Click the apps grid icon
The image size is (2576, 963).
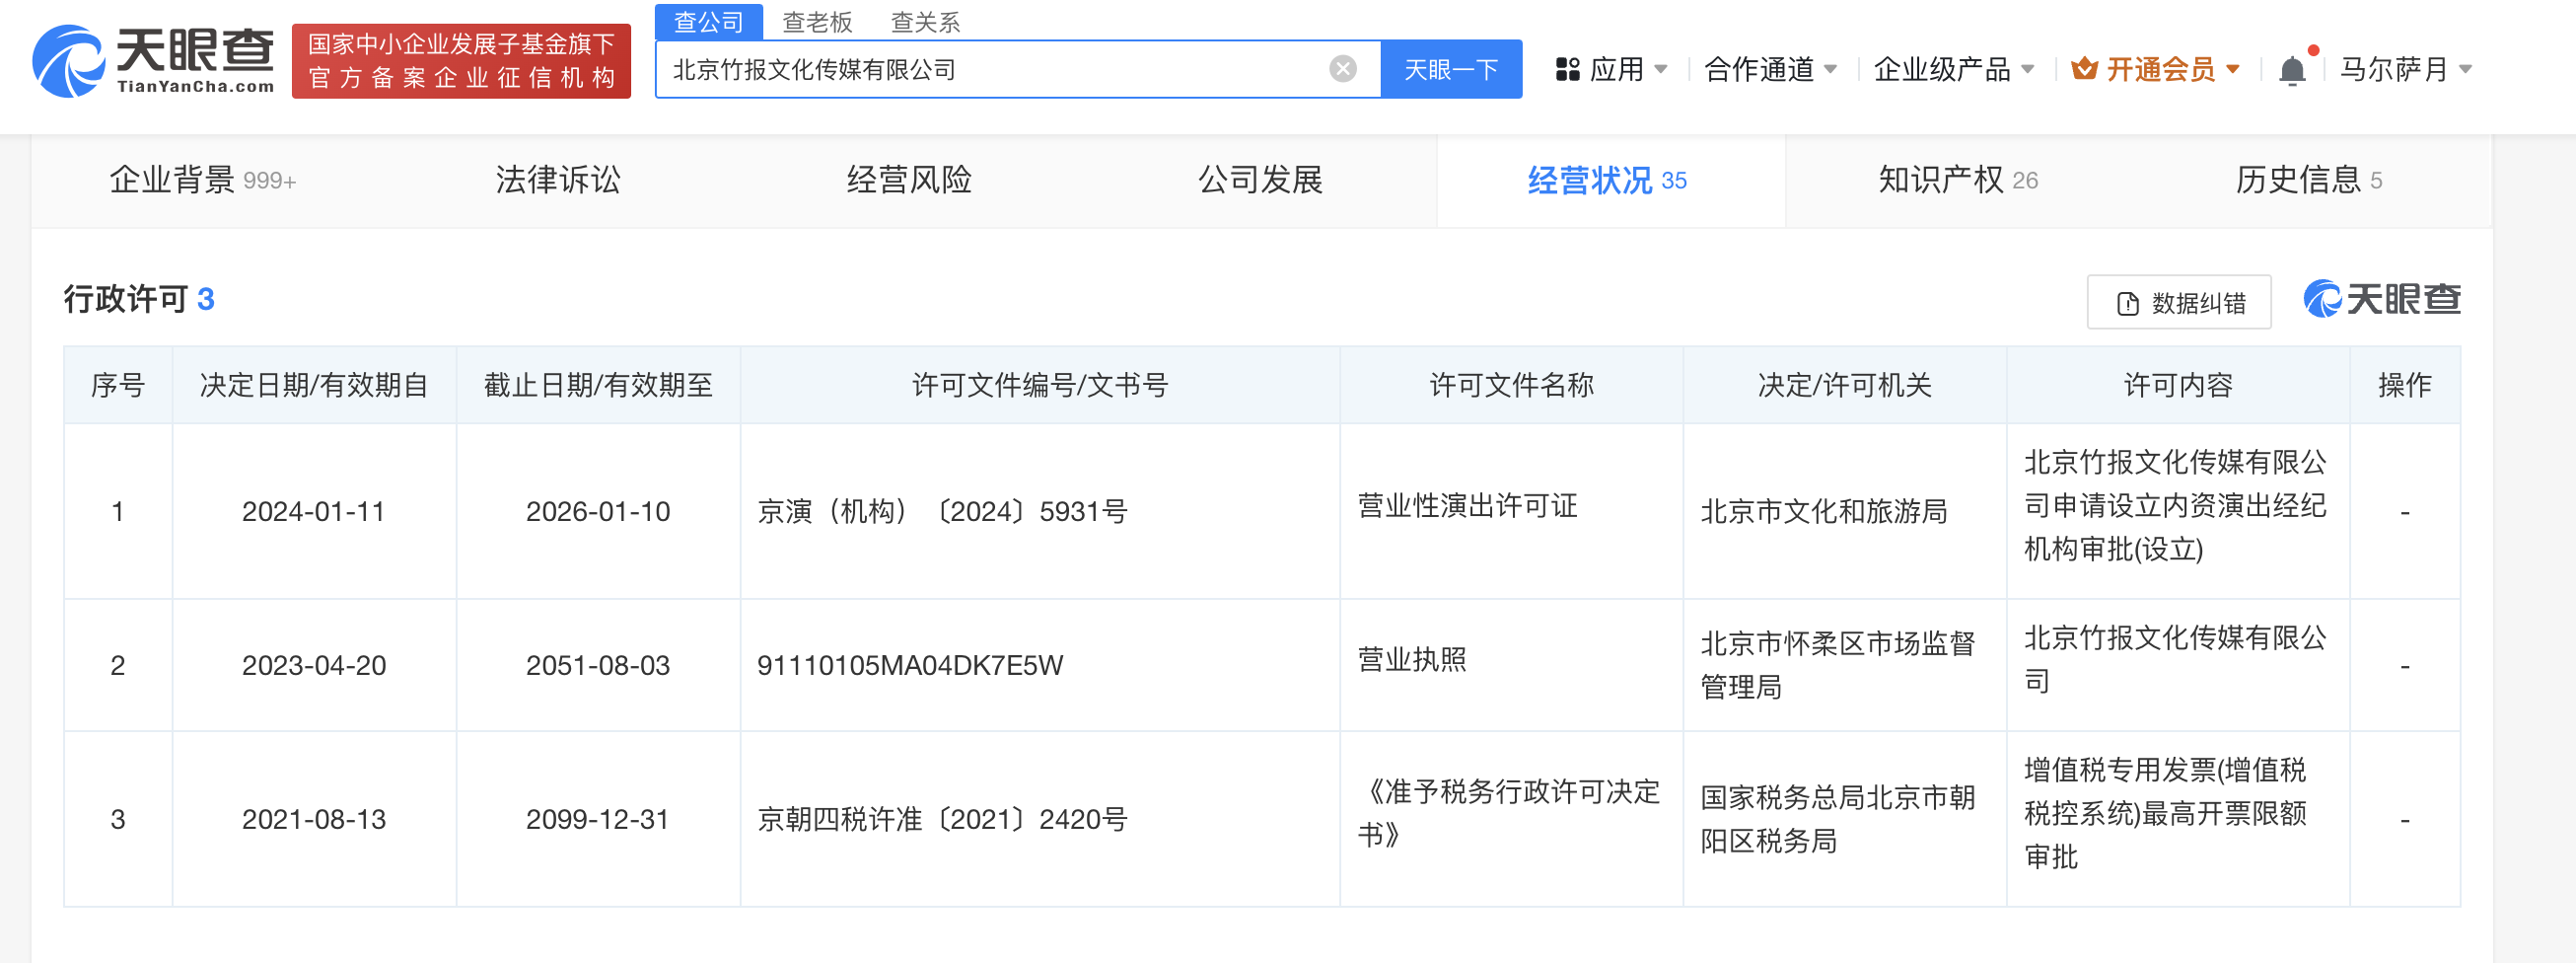pos(1567,69)
